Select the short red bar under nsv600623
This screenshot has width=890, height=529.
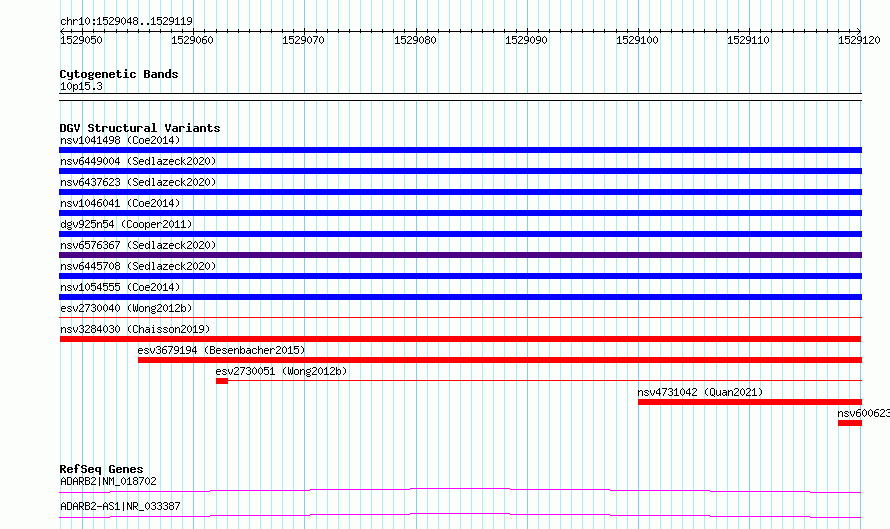pyautogui.click(x=850, y=423)
